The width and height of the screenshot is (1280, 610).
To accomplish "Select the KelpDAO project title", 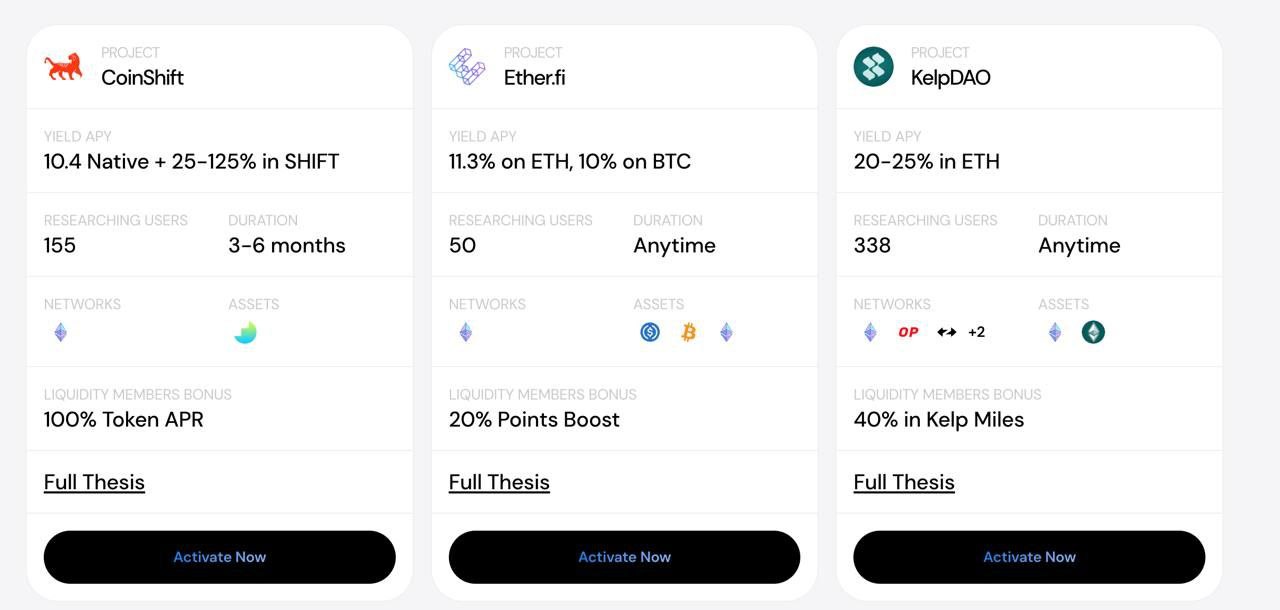I will click(x=950, y=77).
